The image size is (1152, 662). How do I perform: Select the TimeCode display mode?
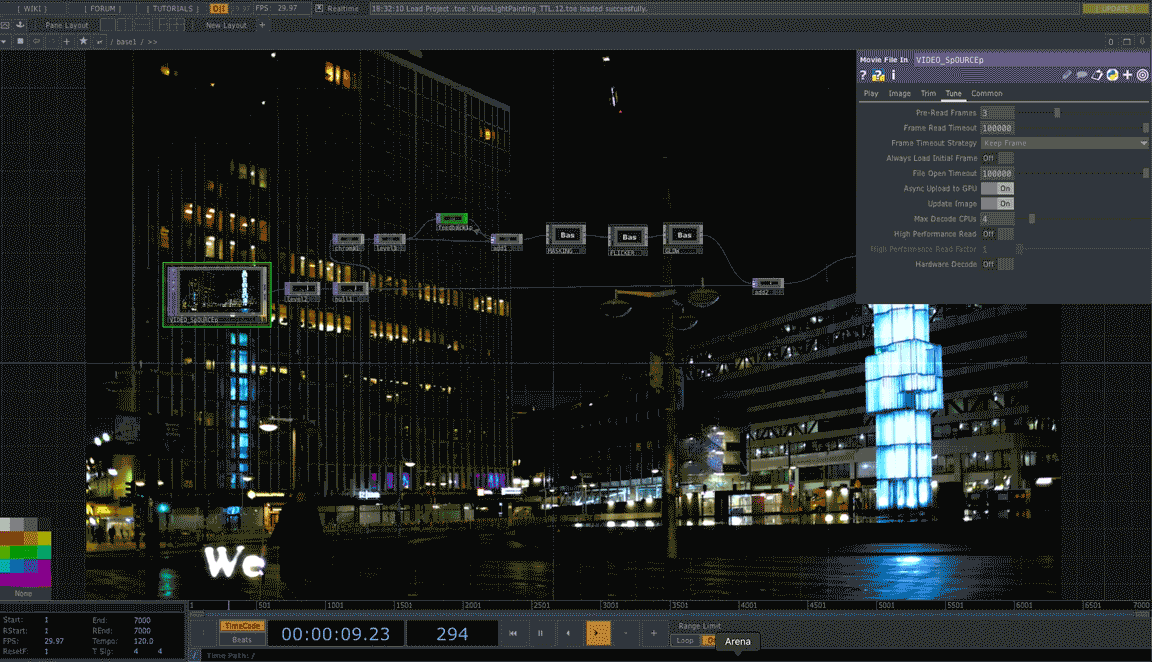242,626
